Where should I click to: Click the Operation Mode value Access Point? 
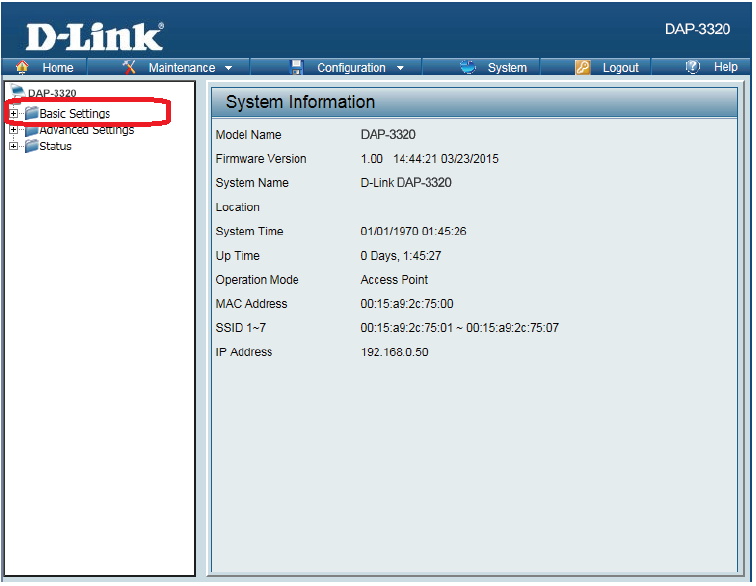pyautogui.click(x=394, y=280)
